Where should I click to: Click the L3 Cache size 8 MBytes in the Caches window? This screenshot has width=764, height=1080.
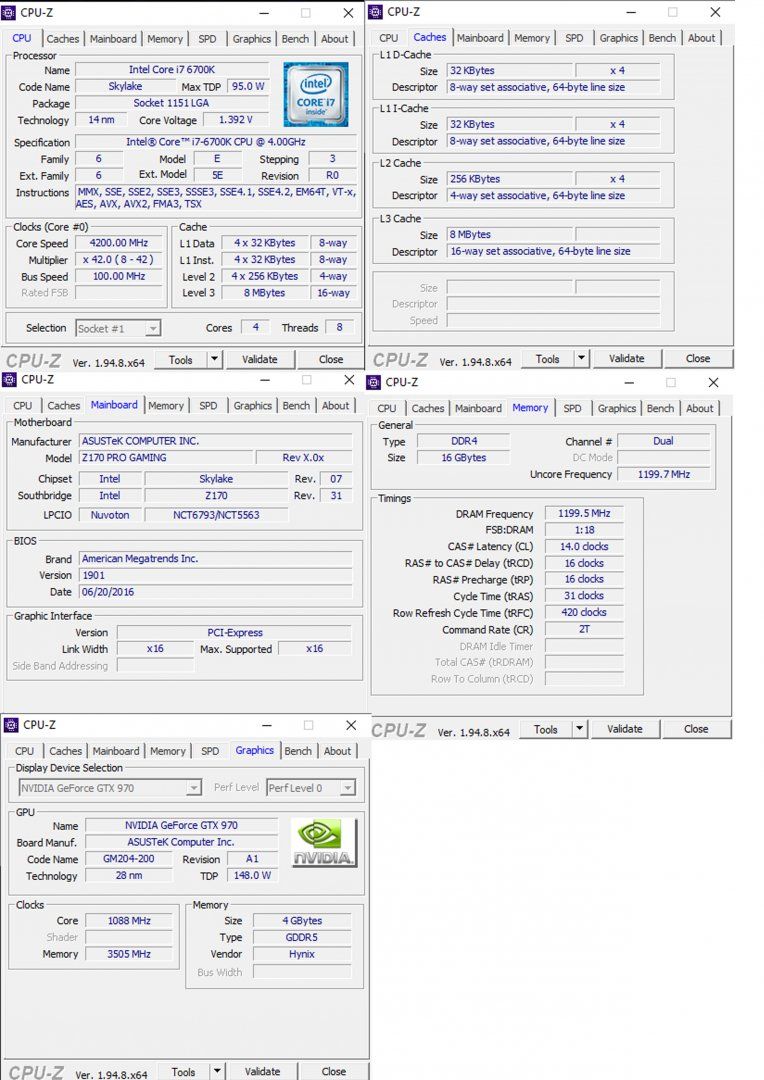(510, 234)
